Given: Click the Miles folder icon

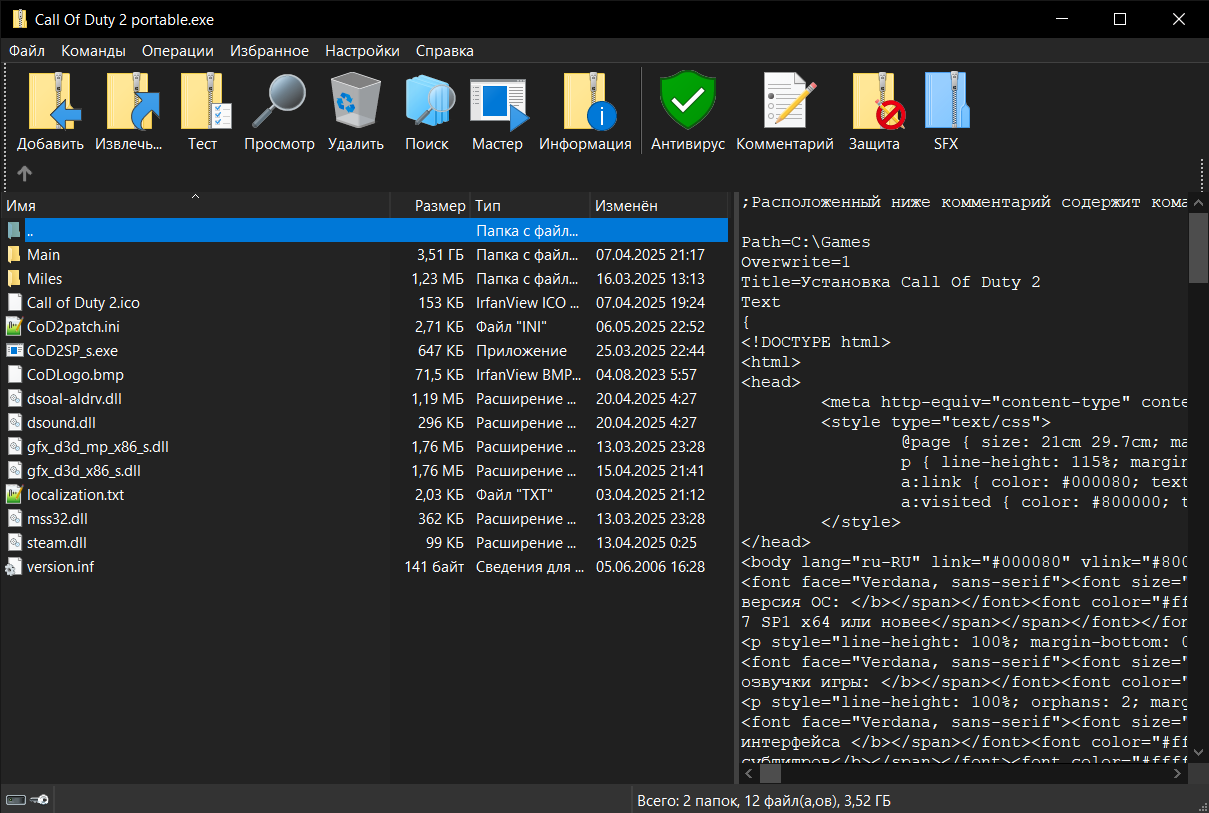Looking at the screenshot, I should (14, 279).
